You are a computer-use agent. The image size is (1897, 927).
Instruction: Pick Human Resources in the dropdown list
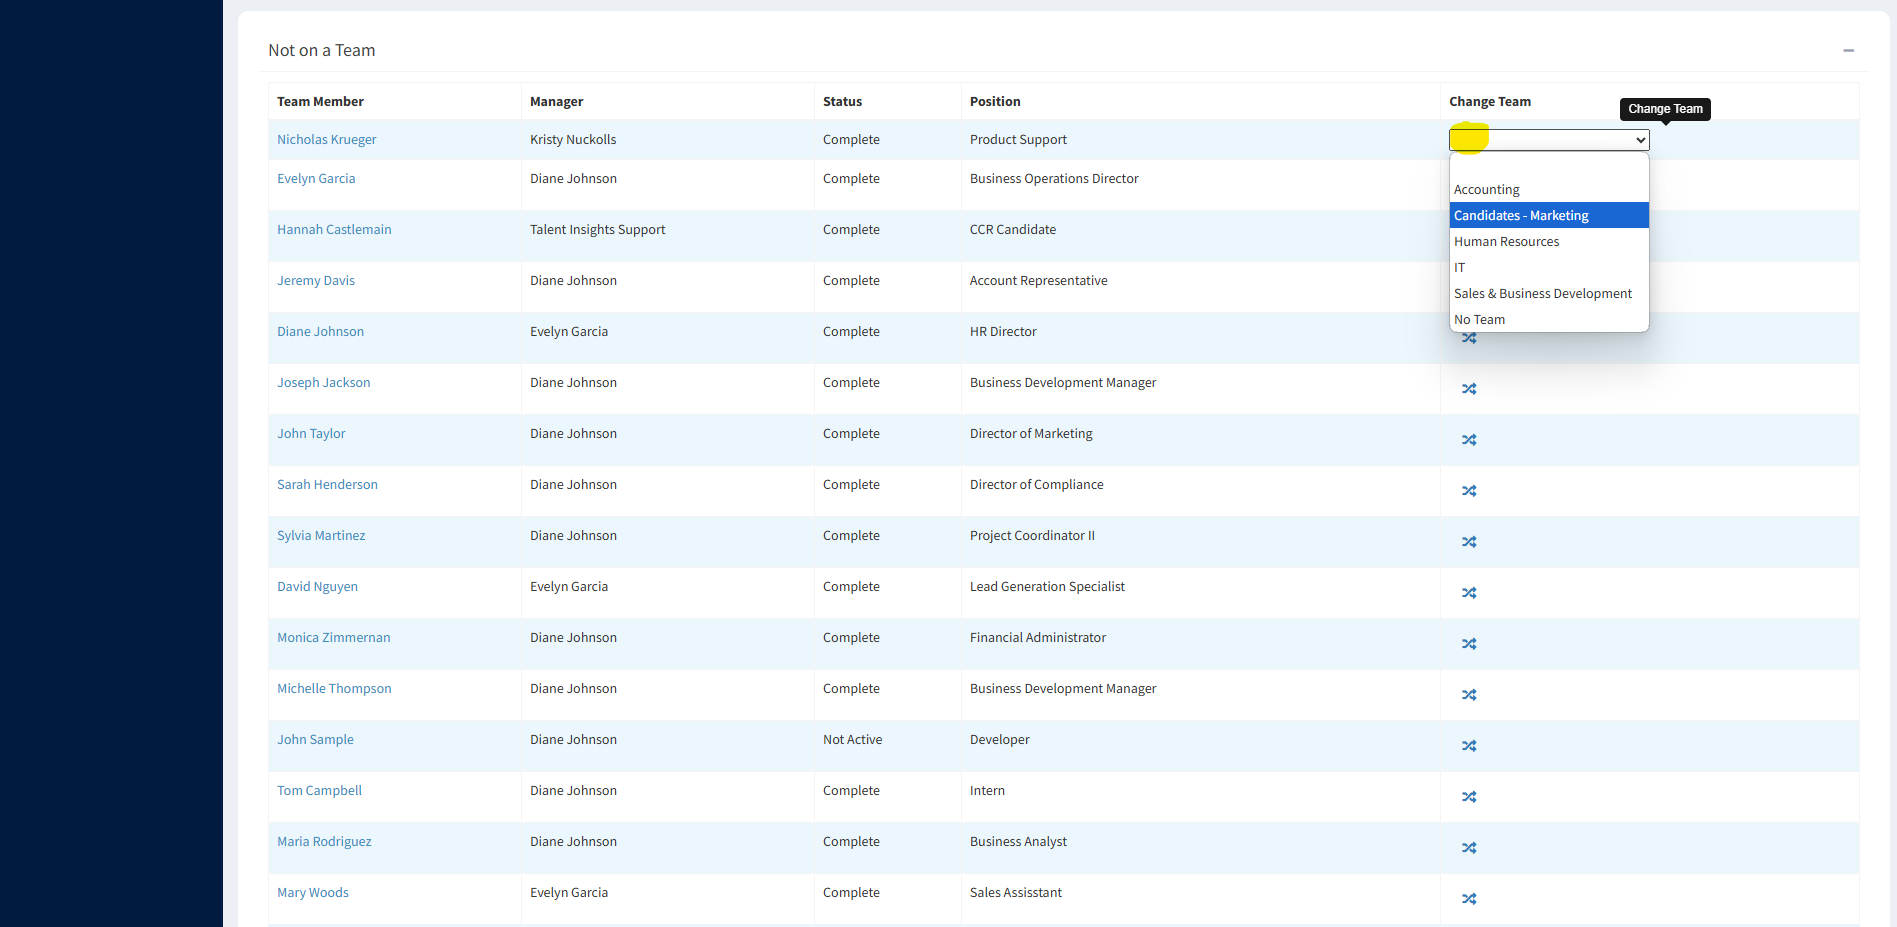(x=1506, y=242)
